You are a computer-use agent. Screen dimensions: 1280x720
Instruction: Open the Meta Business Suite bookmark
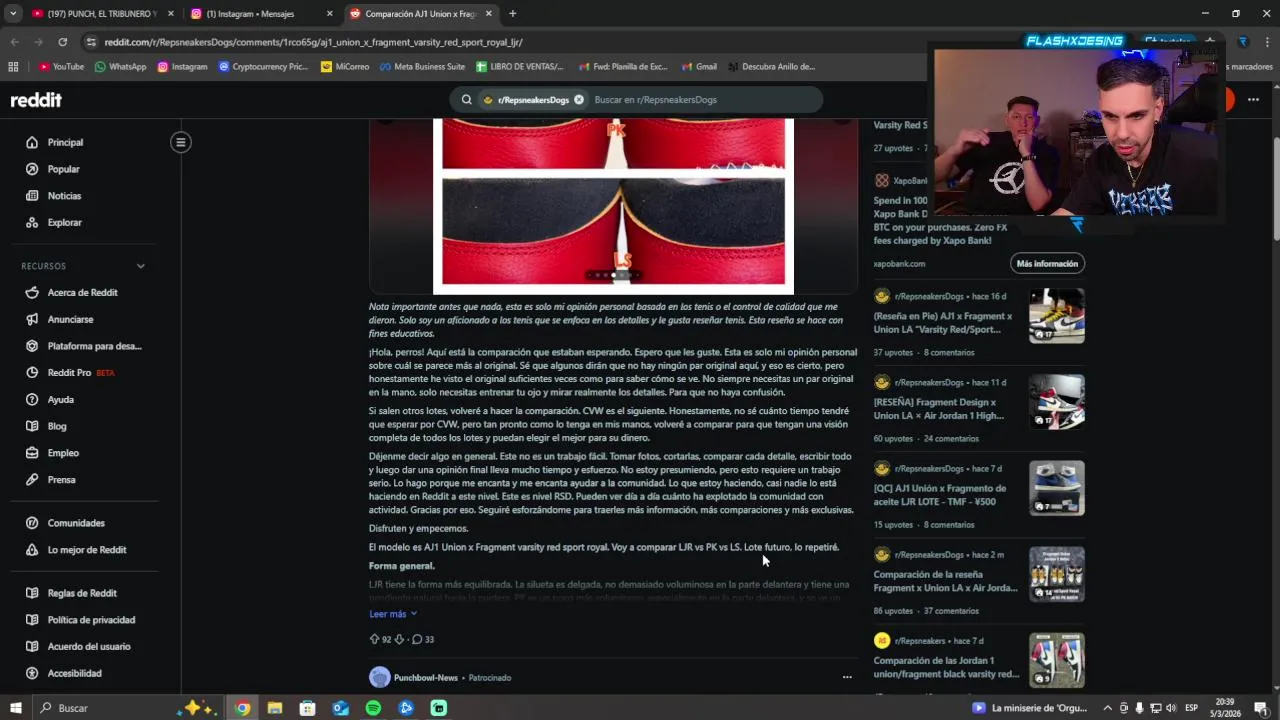click(x=422, y=67)
